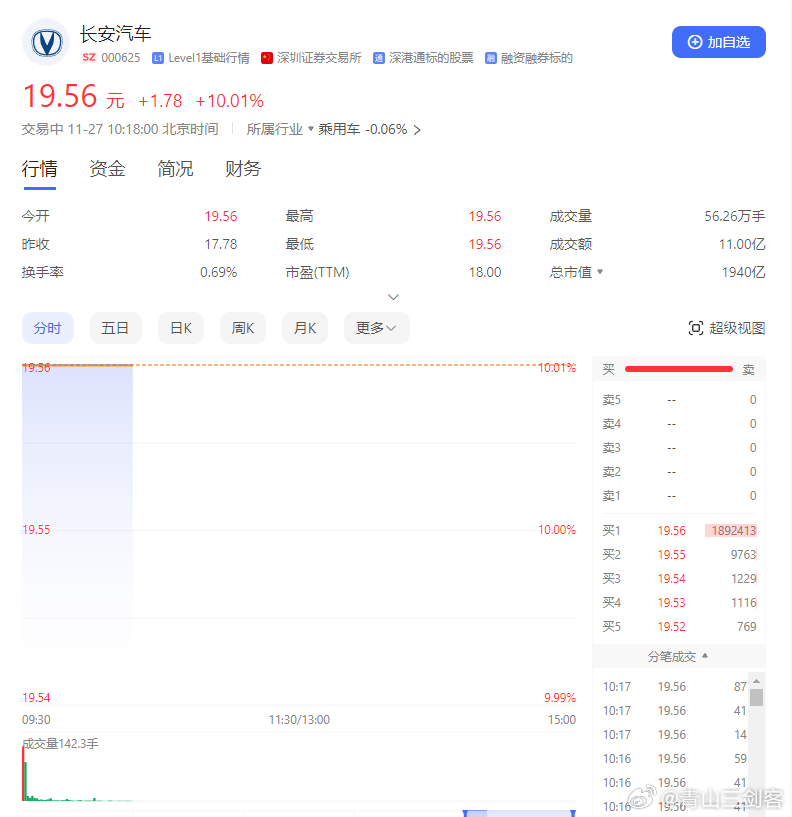Click the SZ market badge icon
792x817 pixels.
click(89, 57)
